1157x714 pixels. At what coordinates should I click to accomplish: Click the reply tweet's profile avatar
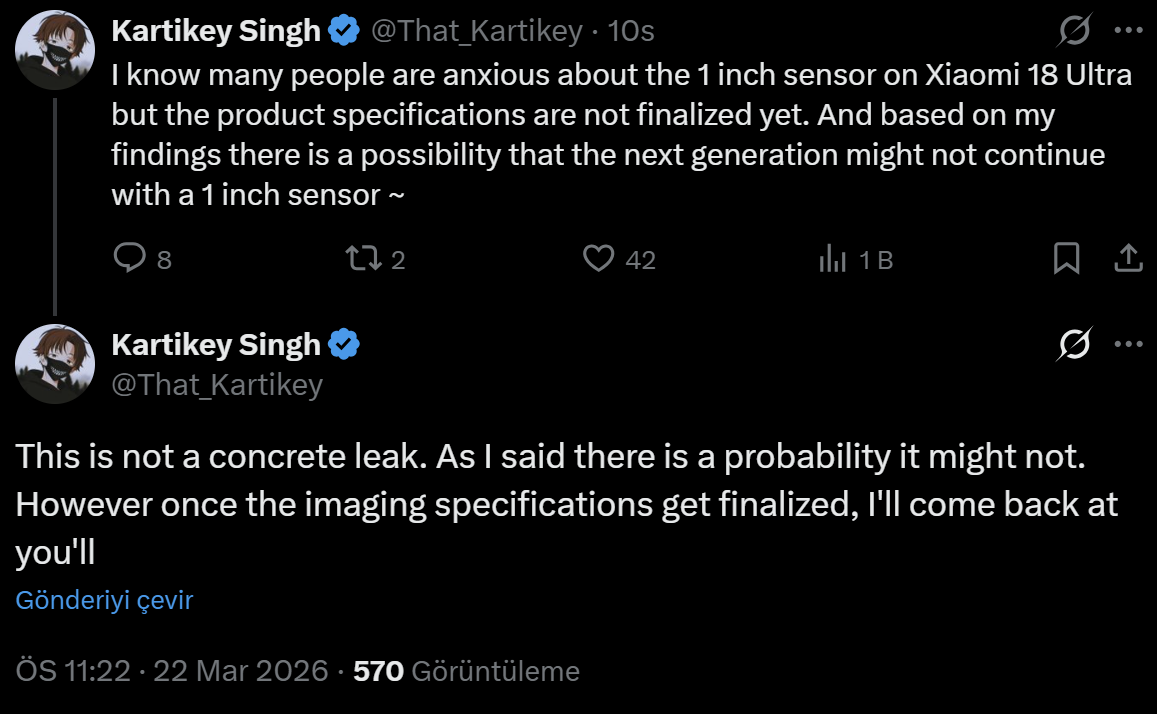54,364
